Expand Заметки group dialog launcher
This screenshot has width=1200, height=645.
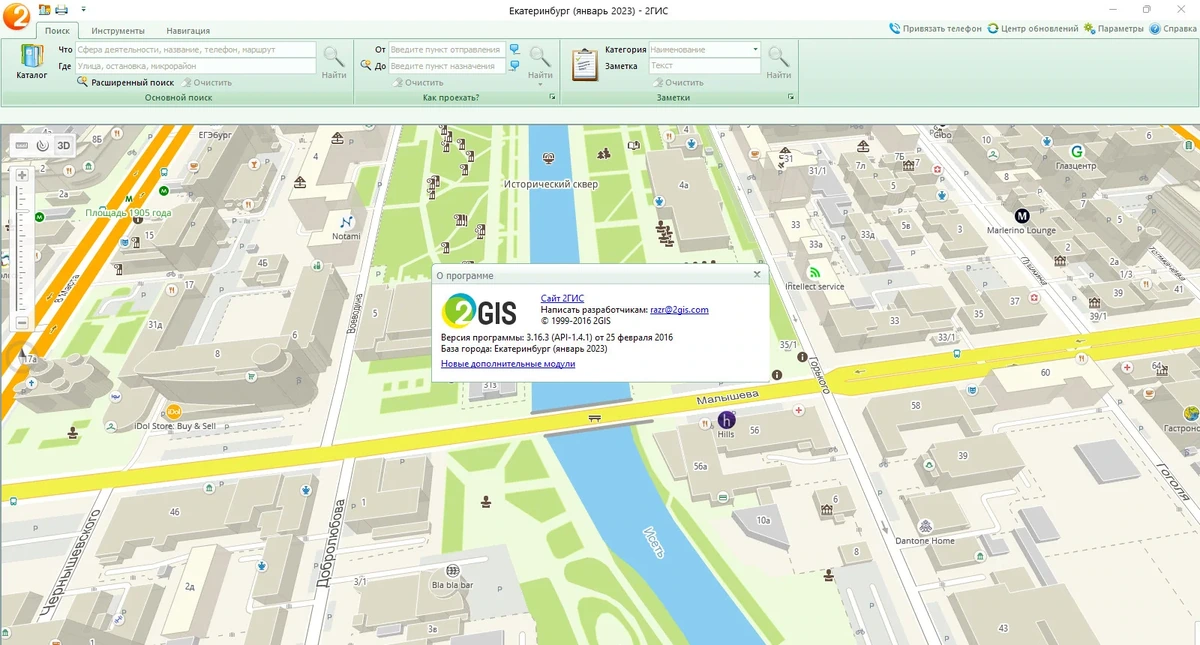791,98
